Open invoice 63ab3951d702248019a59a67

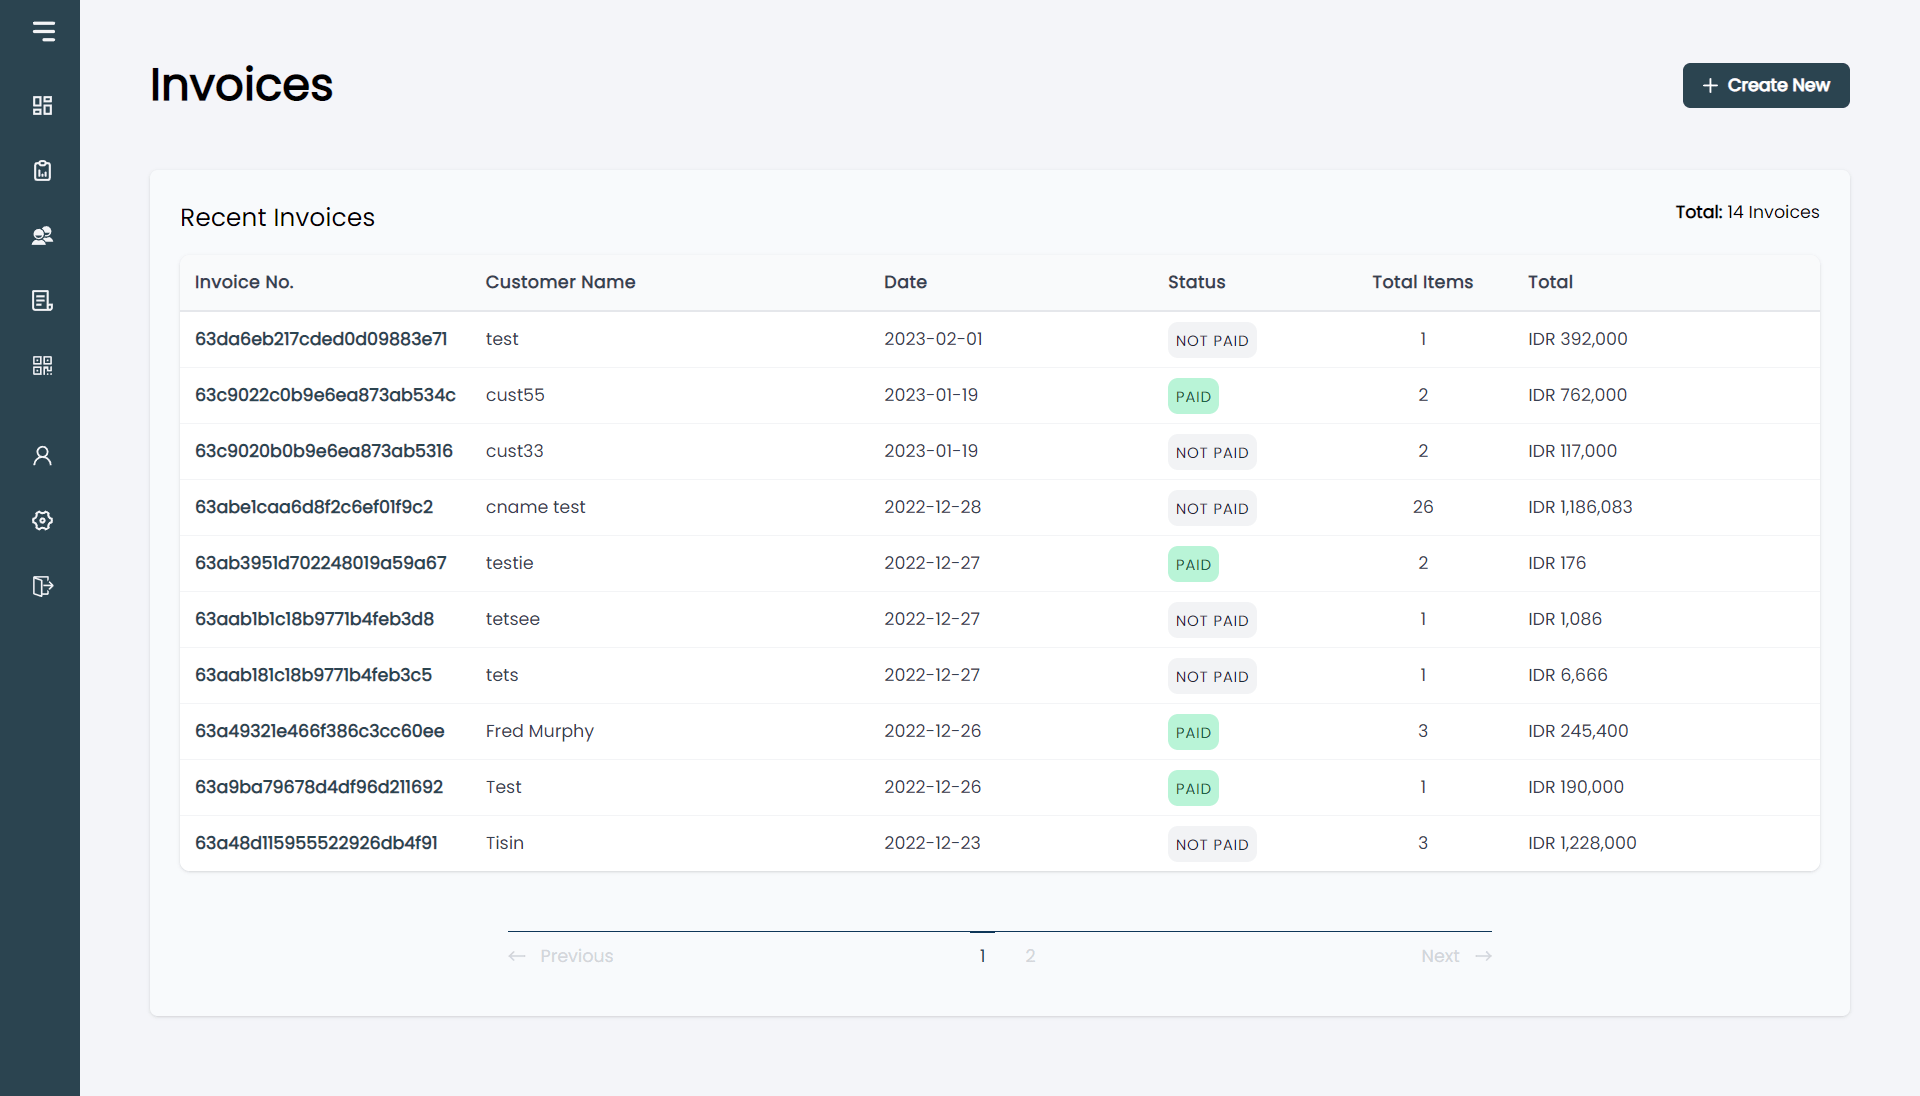click(320, 563)
